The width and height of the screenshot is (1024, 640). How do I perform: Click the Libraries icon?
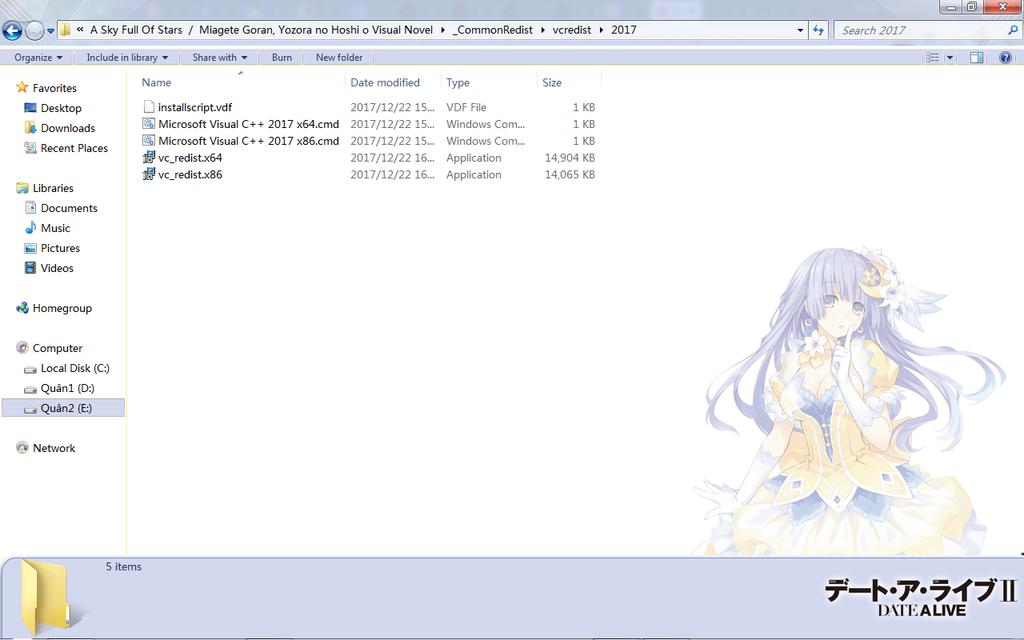22,188
